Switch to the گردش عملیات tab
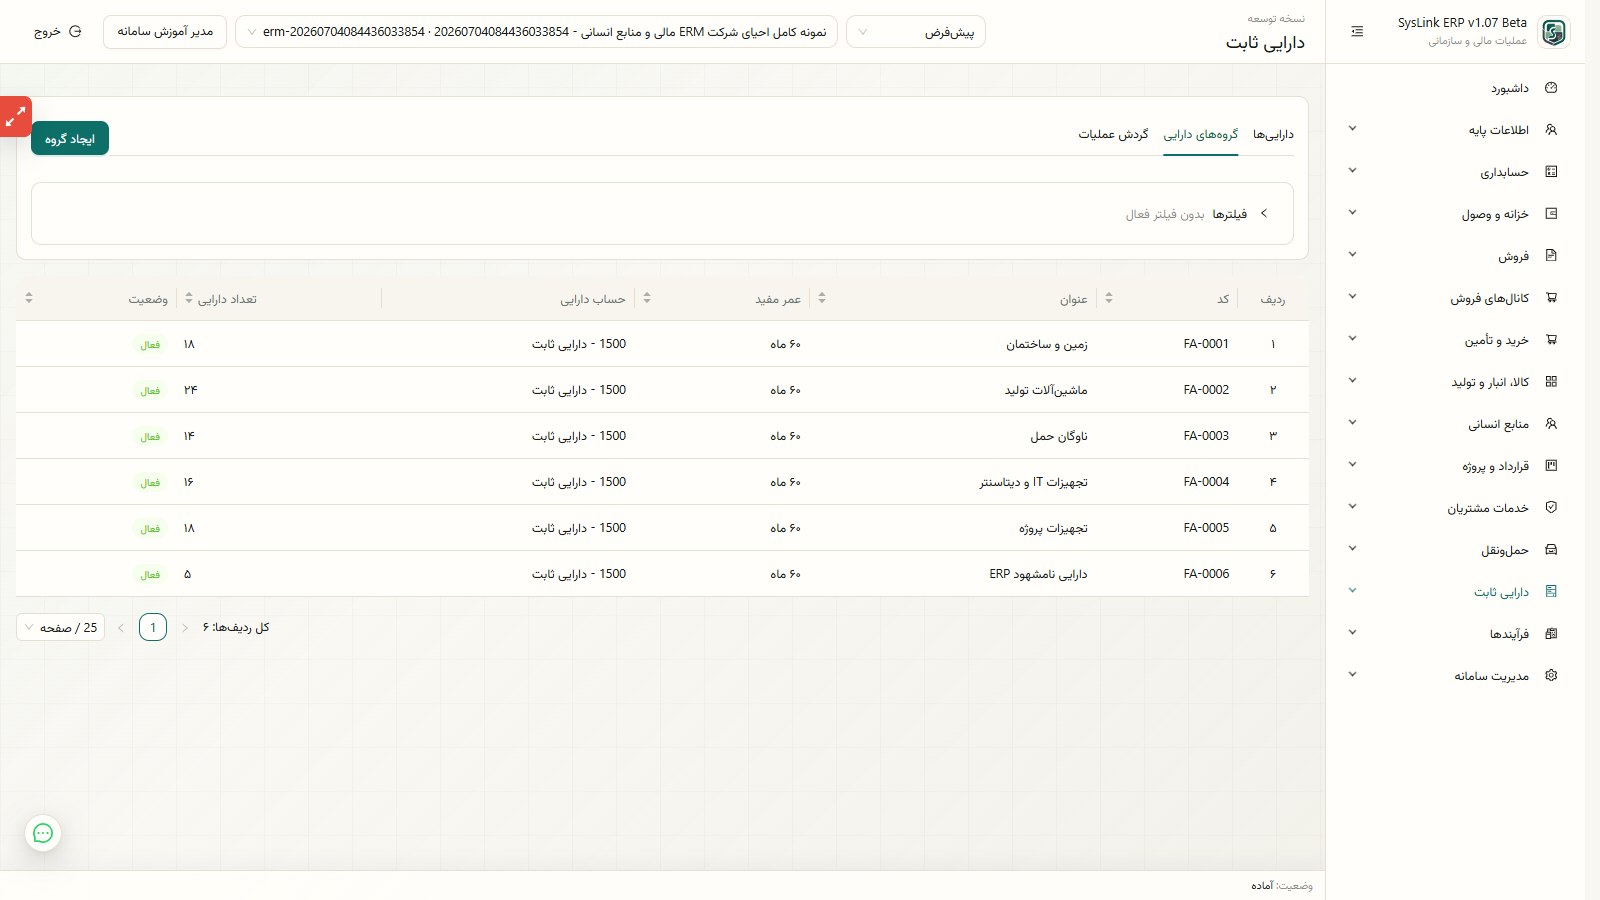 coord(1113,135)
